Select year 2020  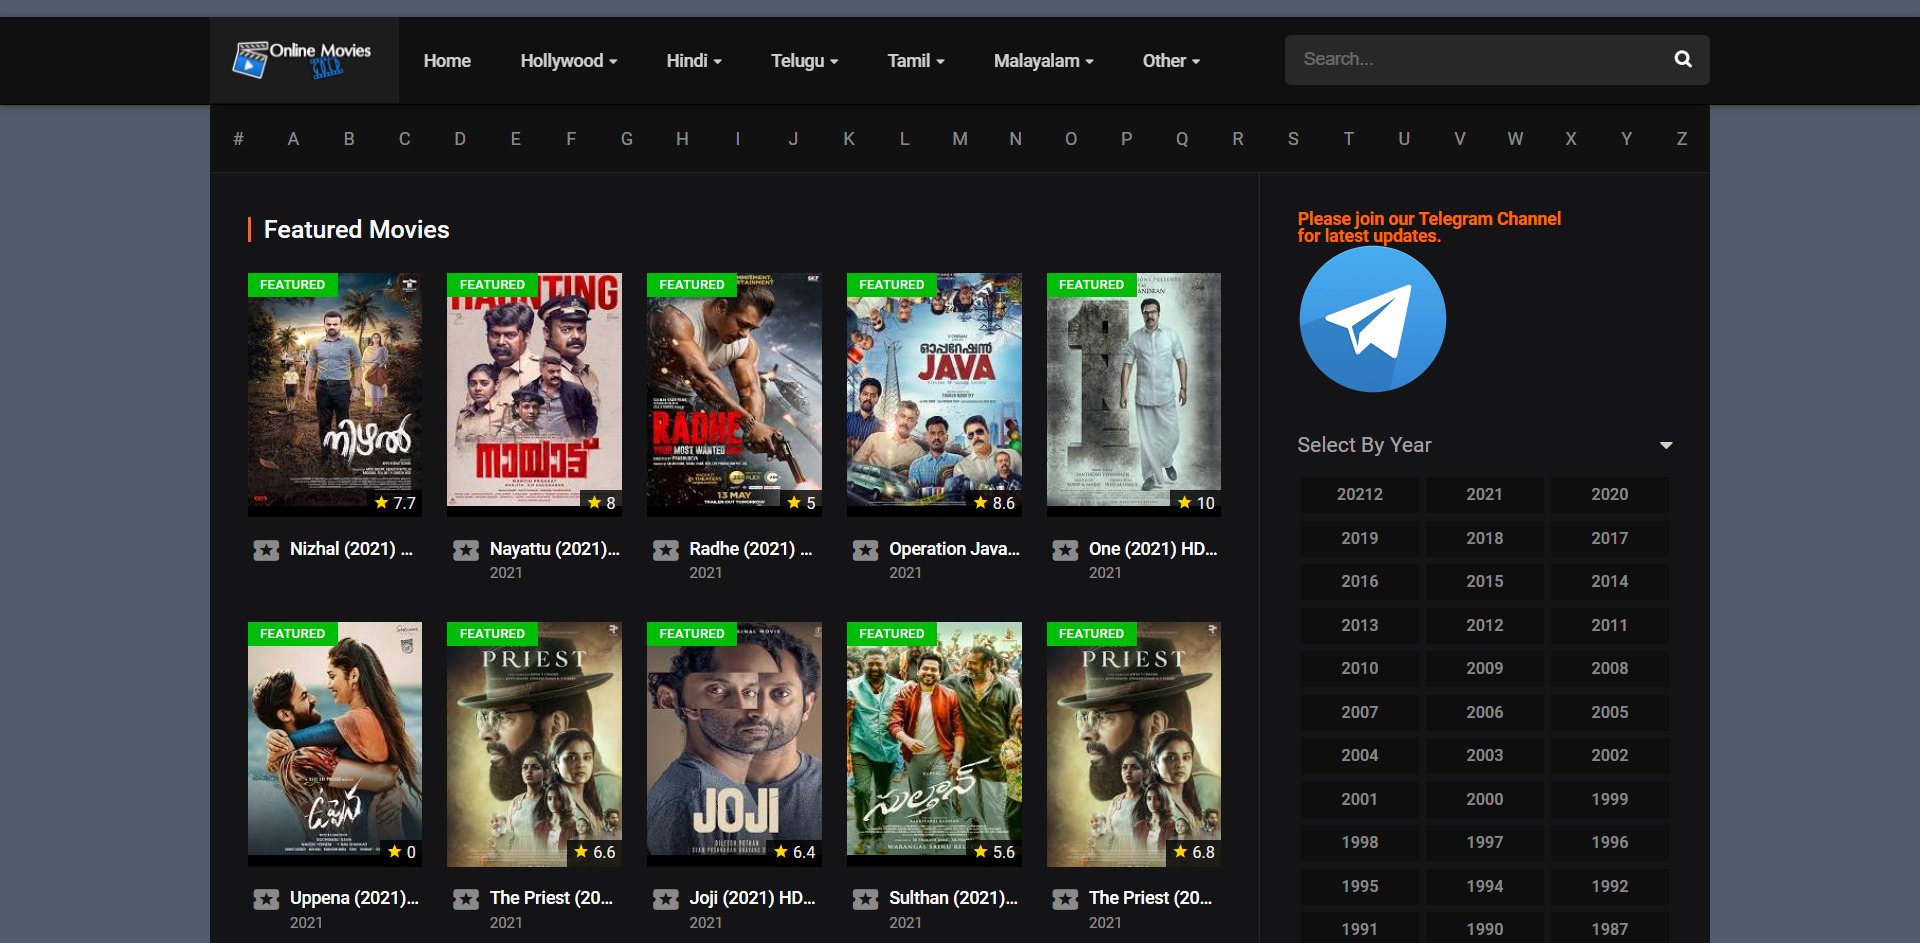[x=1609, y=494]
